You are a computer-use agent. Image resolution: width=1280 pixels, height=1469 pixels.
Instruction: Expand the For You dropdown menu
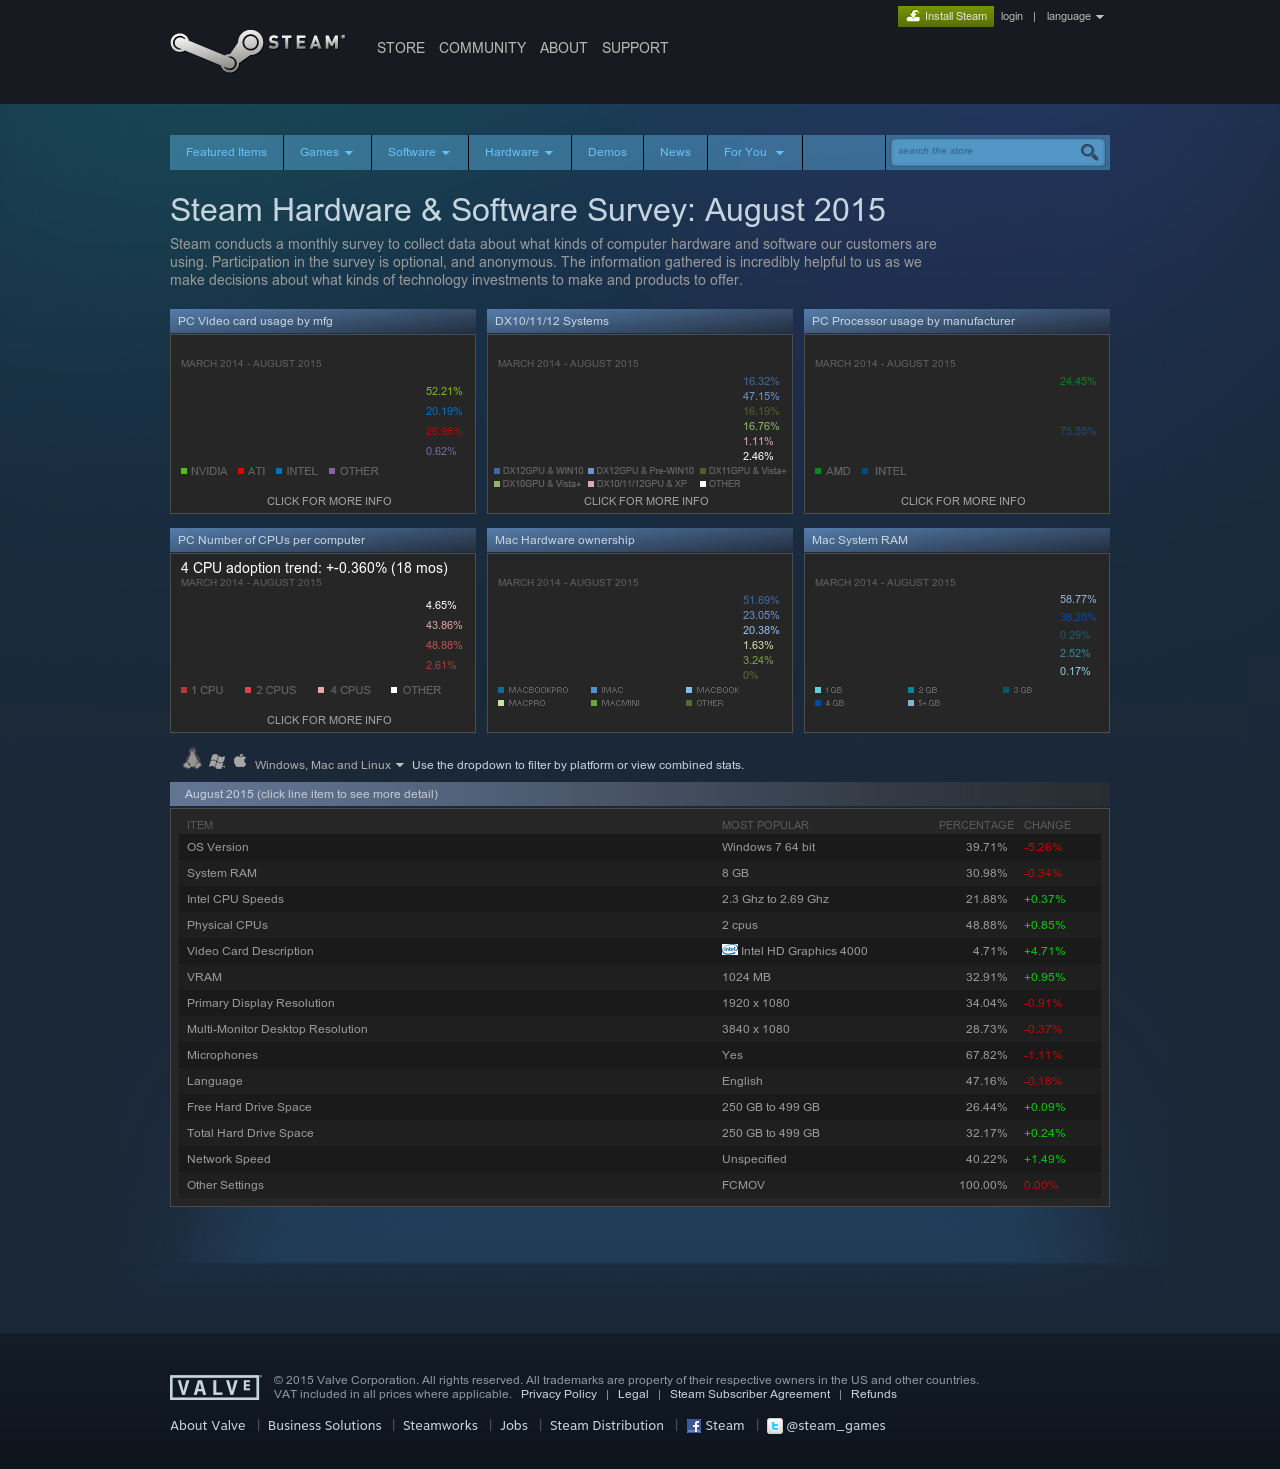click(x=755, y=152)
